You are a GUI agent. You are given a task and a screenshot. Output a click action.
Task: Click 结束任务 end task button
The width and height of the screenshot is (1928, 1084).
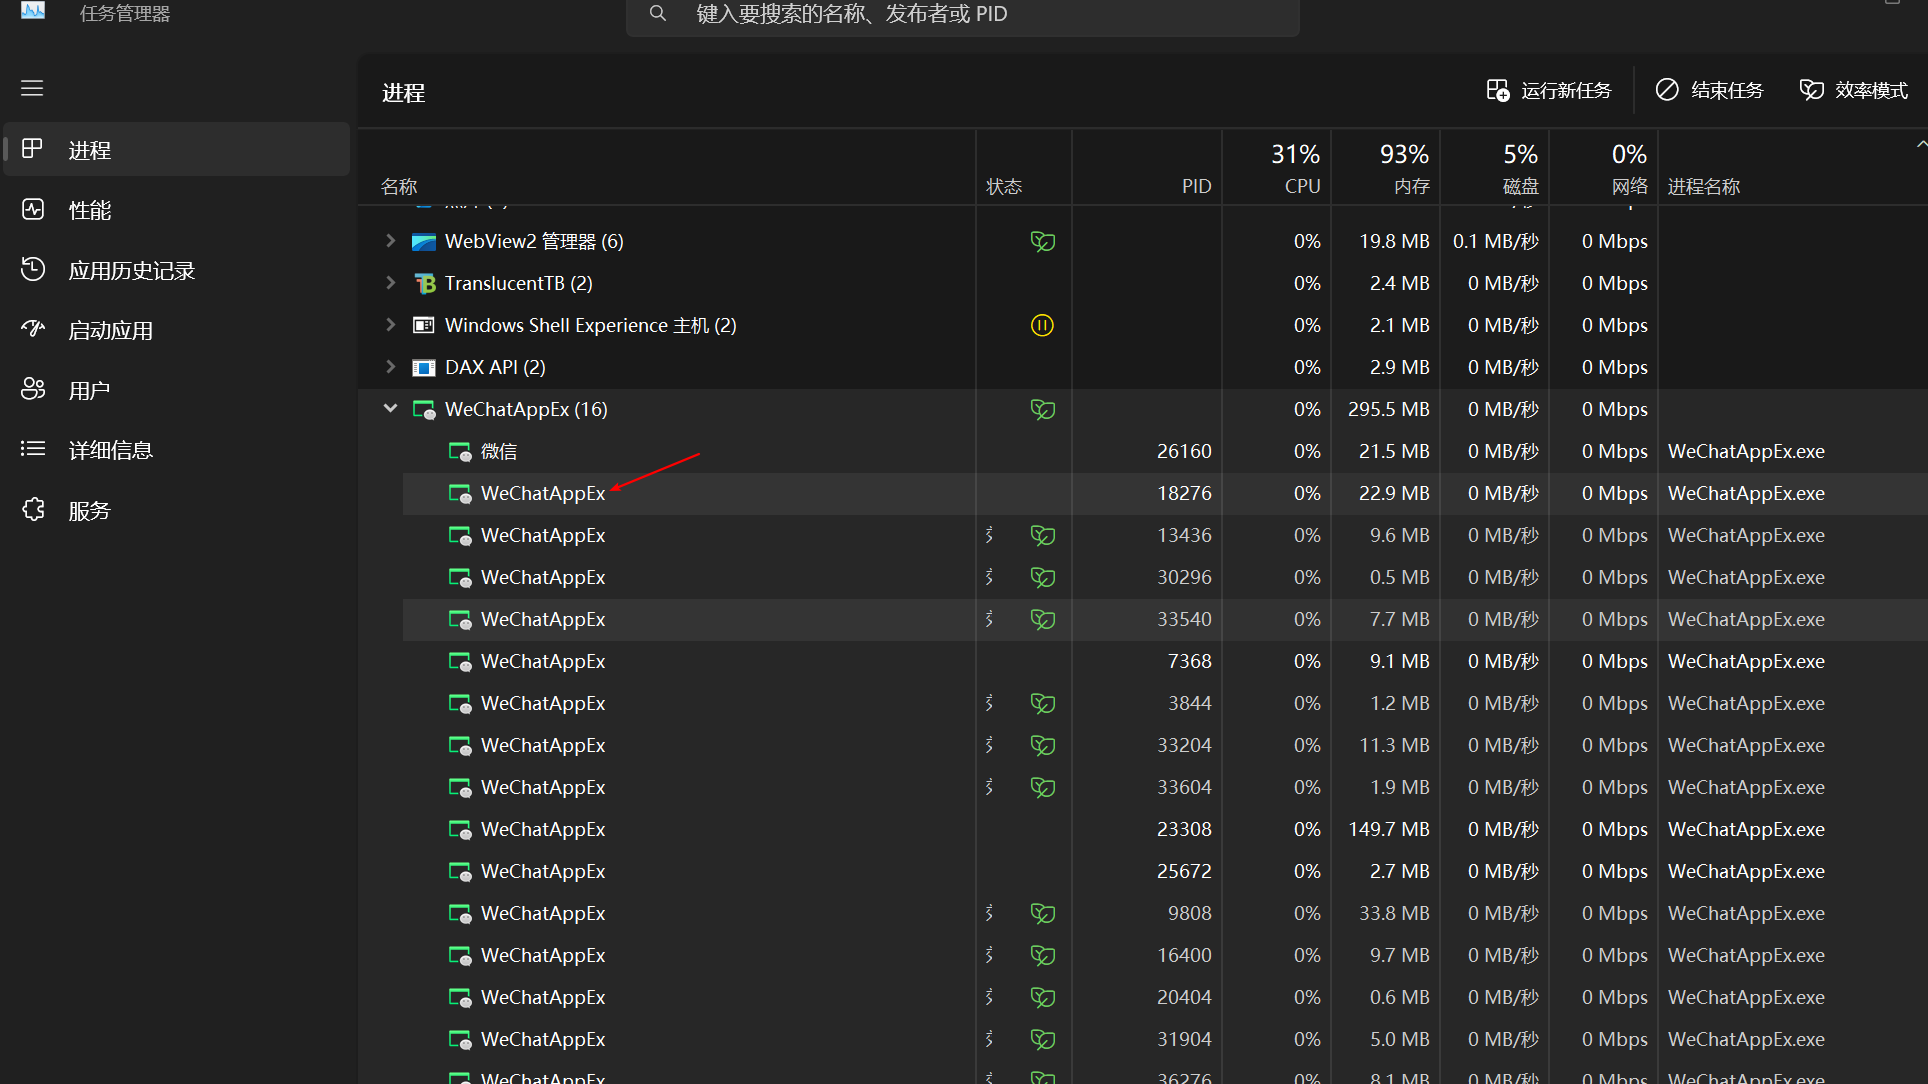(1709, 90)
